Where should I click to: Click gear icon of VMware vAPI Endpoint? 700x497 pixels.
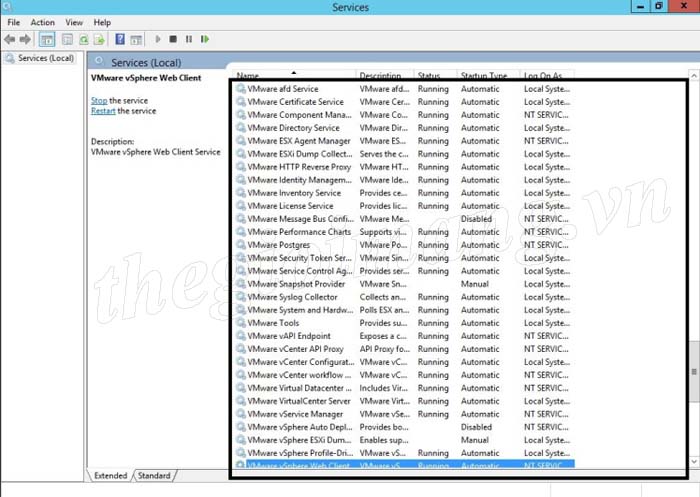pos(241,336)
